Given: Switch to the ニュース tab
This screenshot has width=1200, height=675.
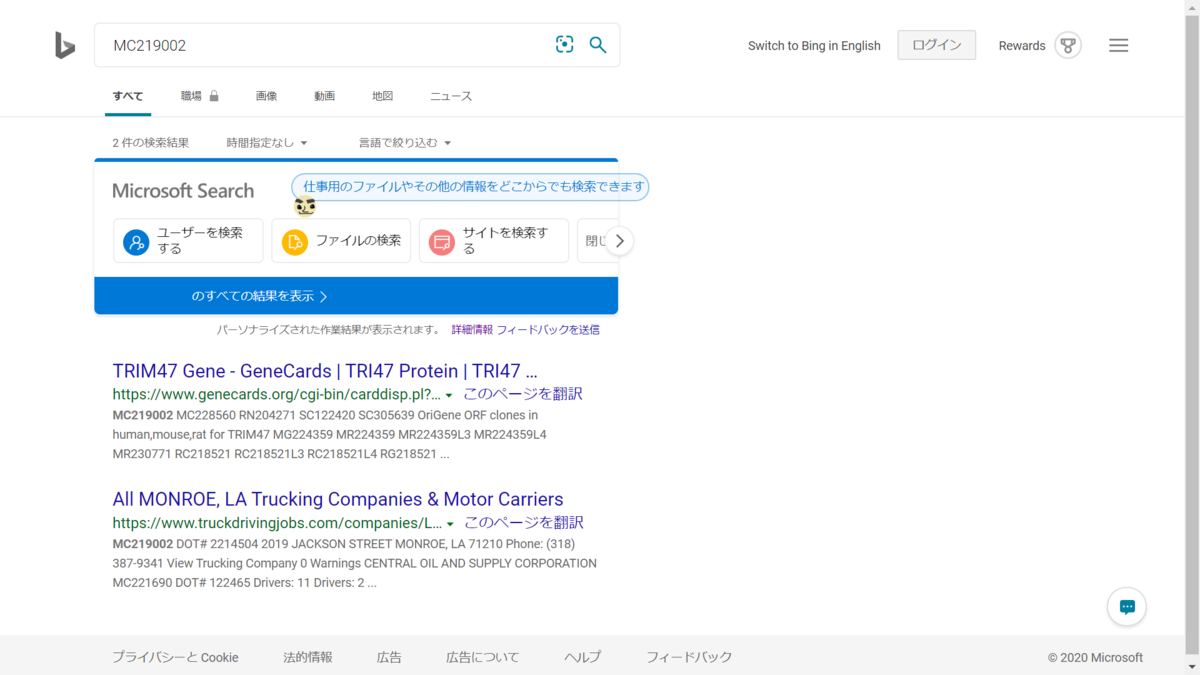Looking at the screenshot, I should [x=451, y=96].
